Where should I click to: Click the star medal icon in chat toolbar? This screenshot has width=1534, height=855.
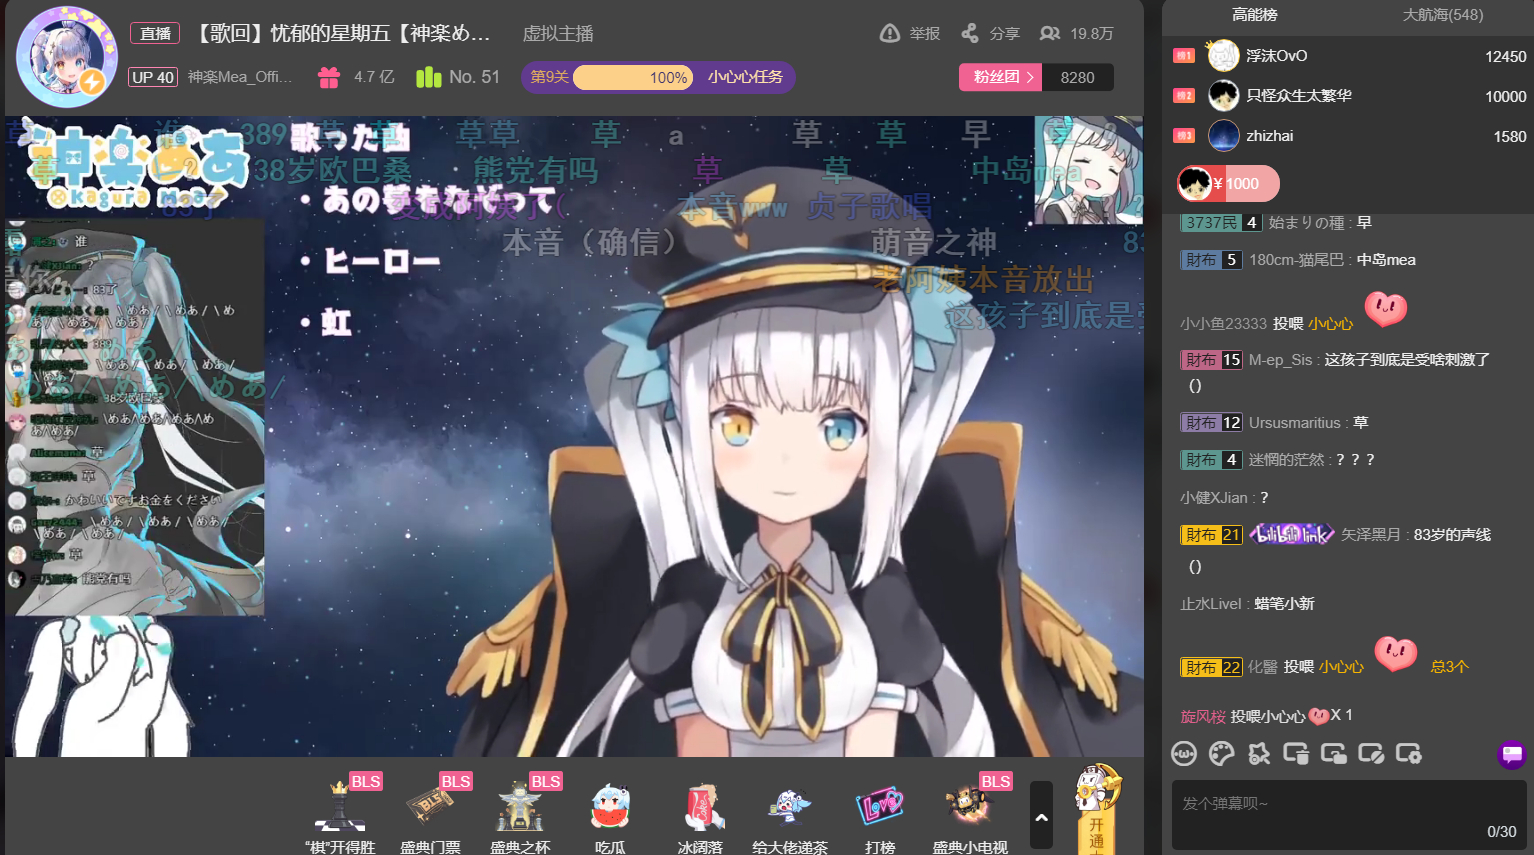coord(1259,753)
